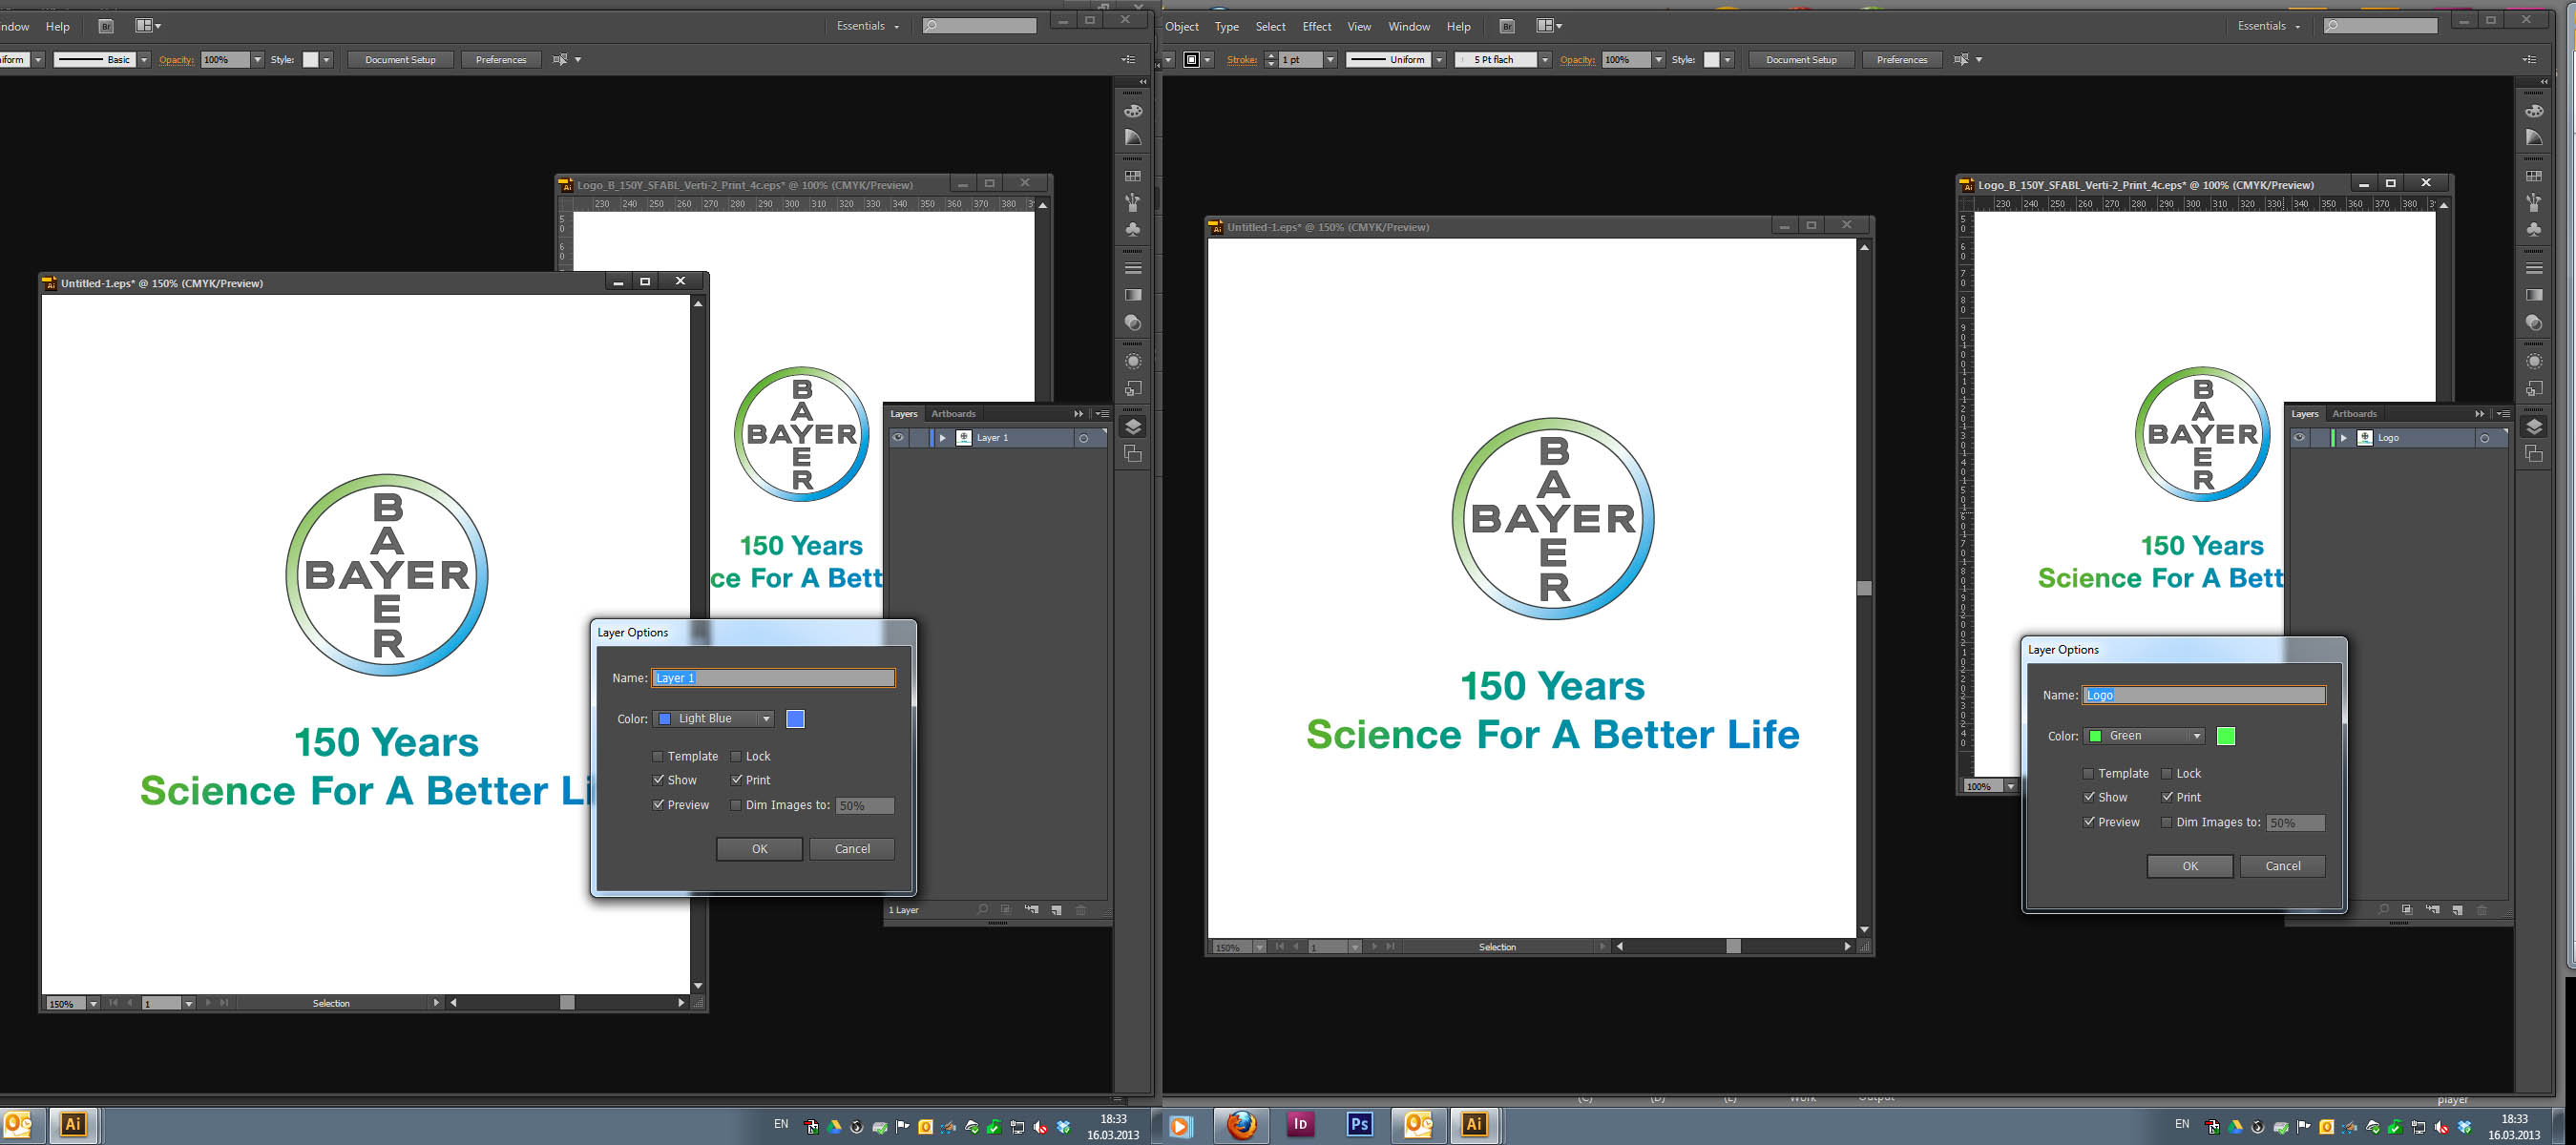Image resolution: width=2576 pixels, height=1145 pixels.
Task: Open the Artboards panel icon in the left dock
Action: point(1133,454)
